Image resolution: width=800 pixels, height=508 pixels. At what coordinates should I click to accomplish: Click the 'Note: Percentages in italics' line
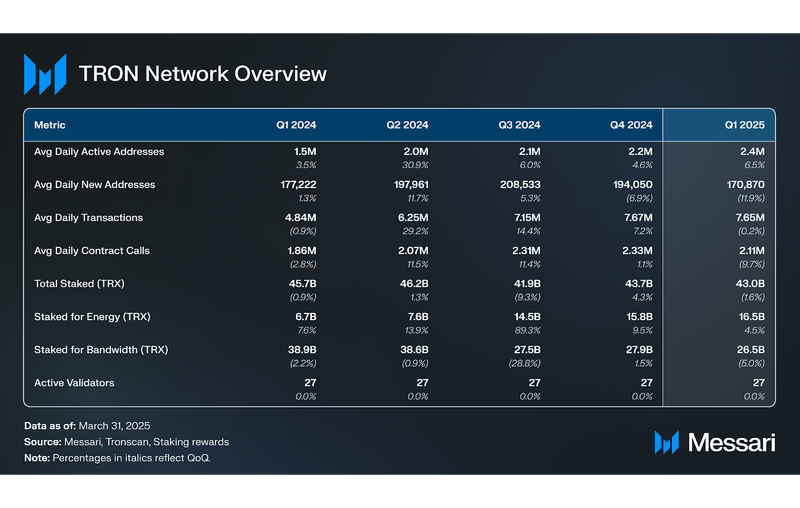(x=117, y=458)
